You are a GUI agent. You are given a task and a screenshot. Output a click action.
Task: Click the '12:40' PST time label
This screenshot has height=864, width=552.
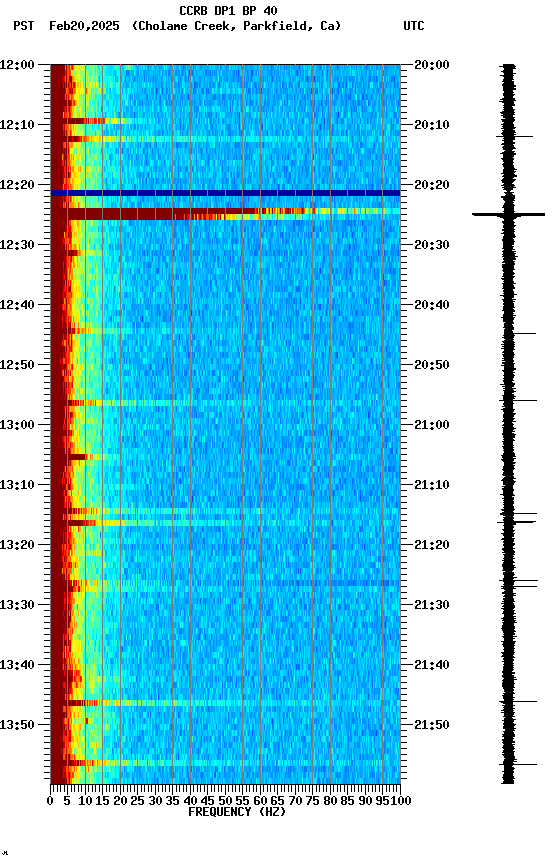pos(17,305)
